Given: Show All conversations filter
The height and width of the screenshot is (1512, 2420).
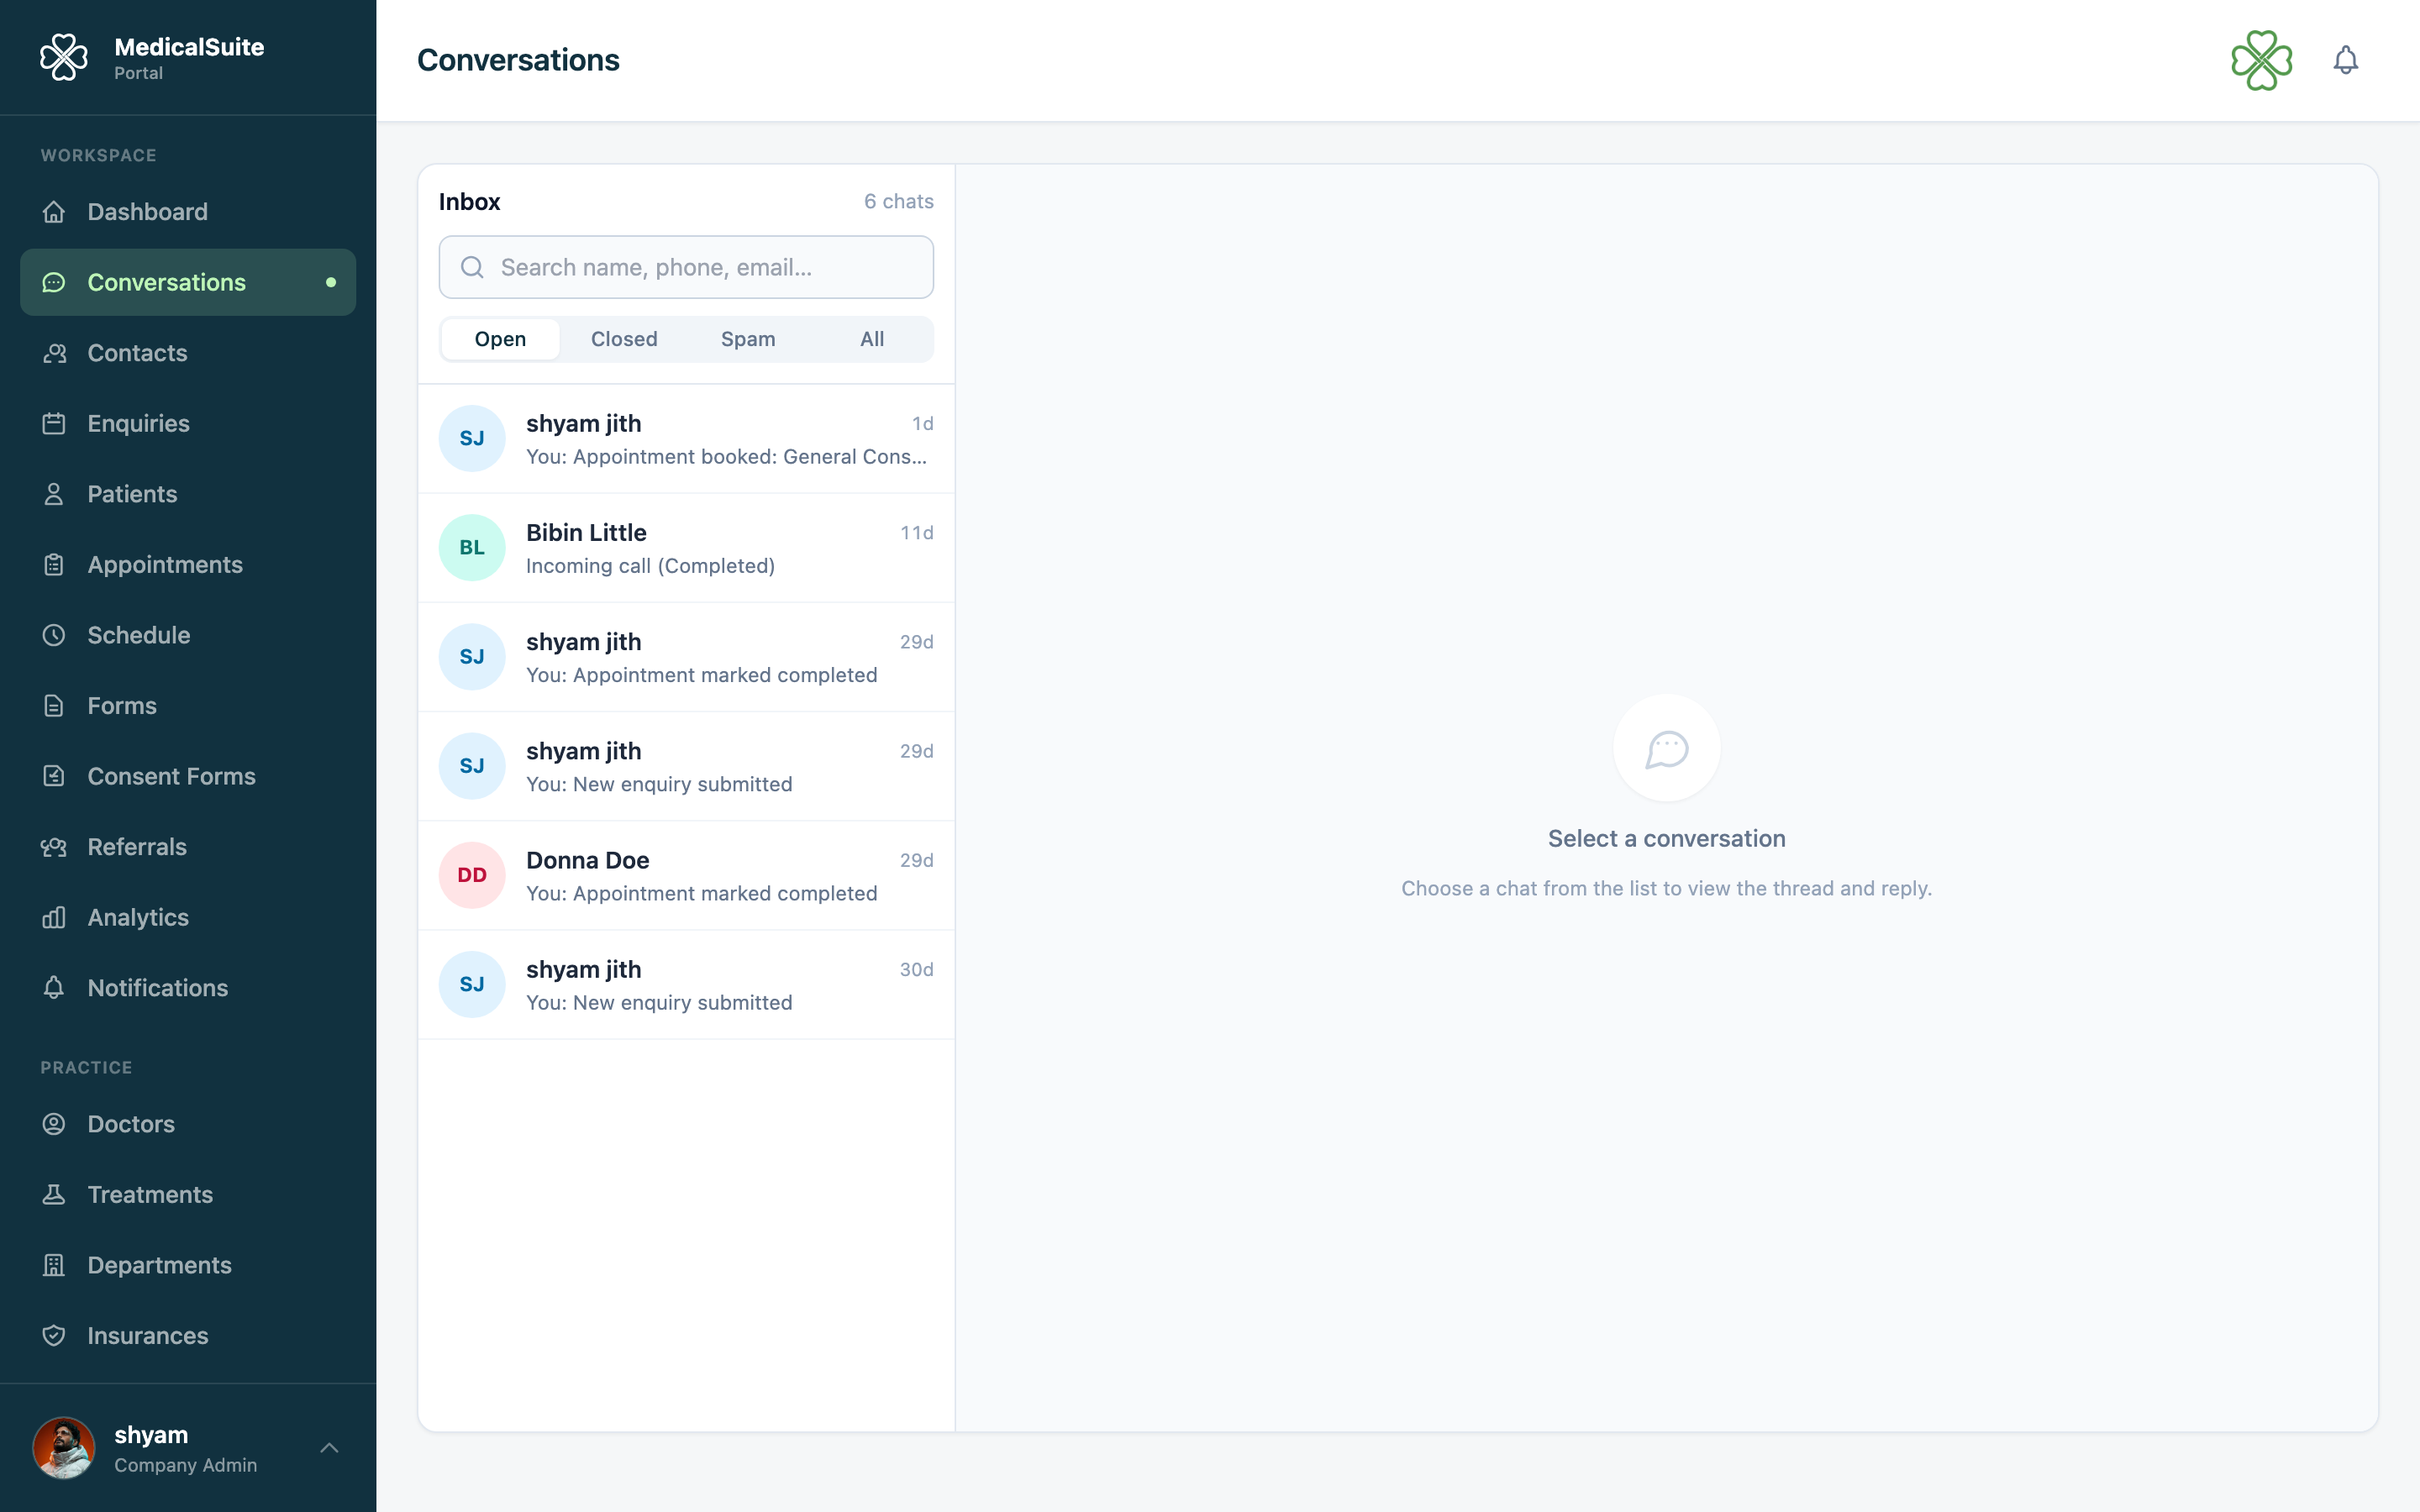Looking at the screenshot, I should tap(872, 339).
